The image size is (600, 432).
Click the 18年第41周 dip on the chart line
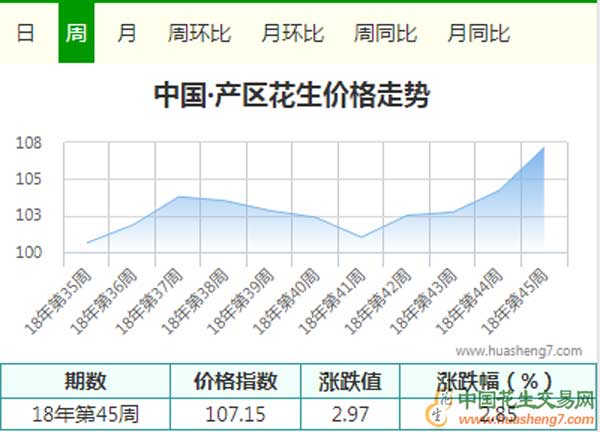point(361,237)
